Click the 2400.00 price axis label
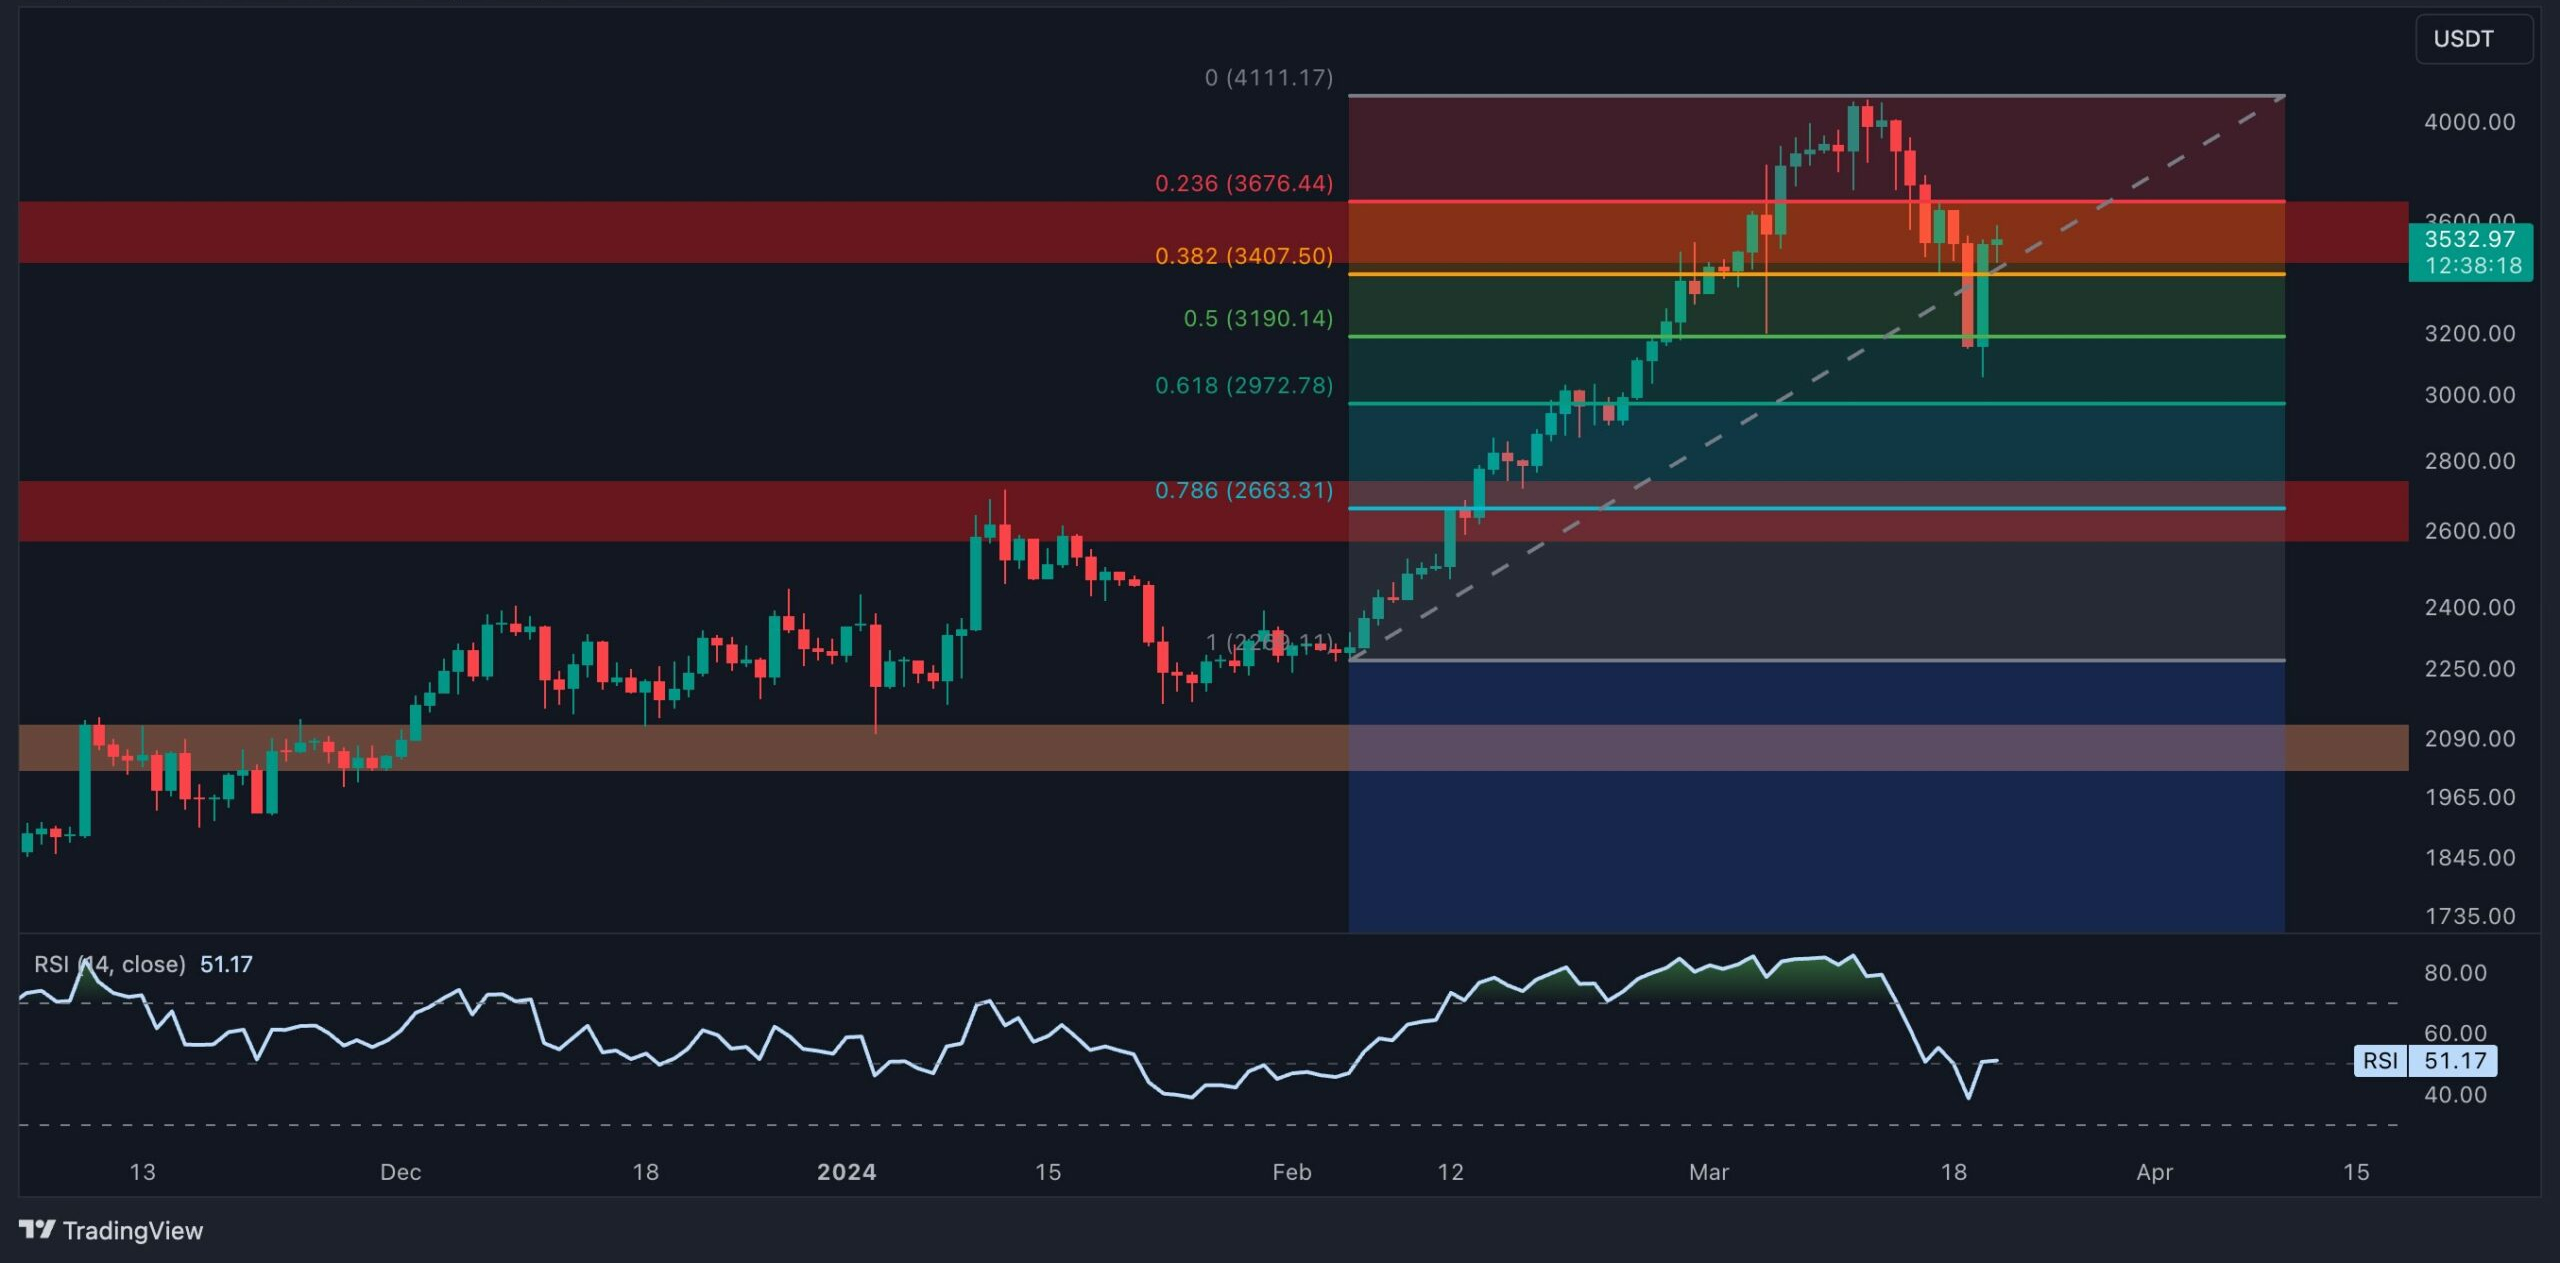The width and height of the screenshot is (2560, 1263). [2470, 607]
